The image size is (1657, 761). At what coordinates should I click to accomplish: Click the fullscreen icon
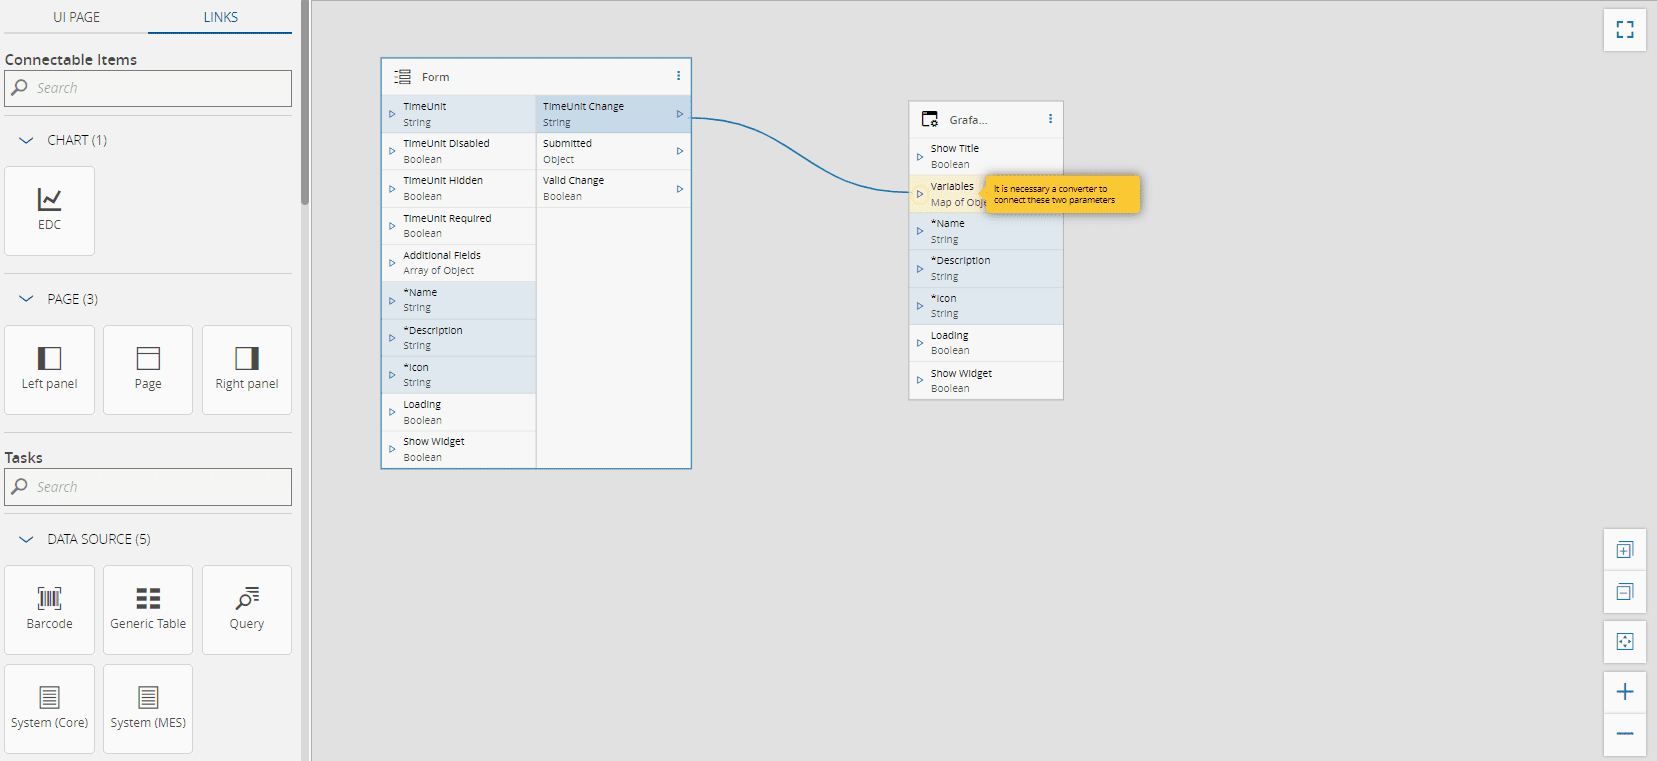(1625, 30)
